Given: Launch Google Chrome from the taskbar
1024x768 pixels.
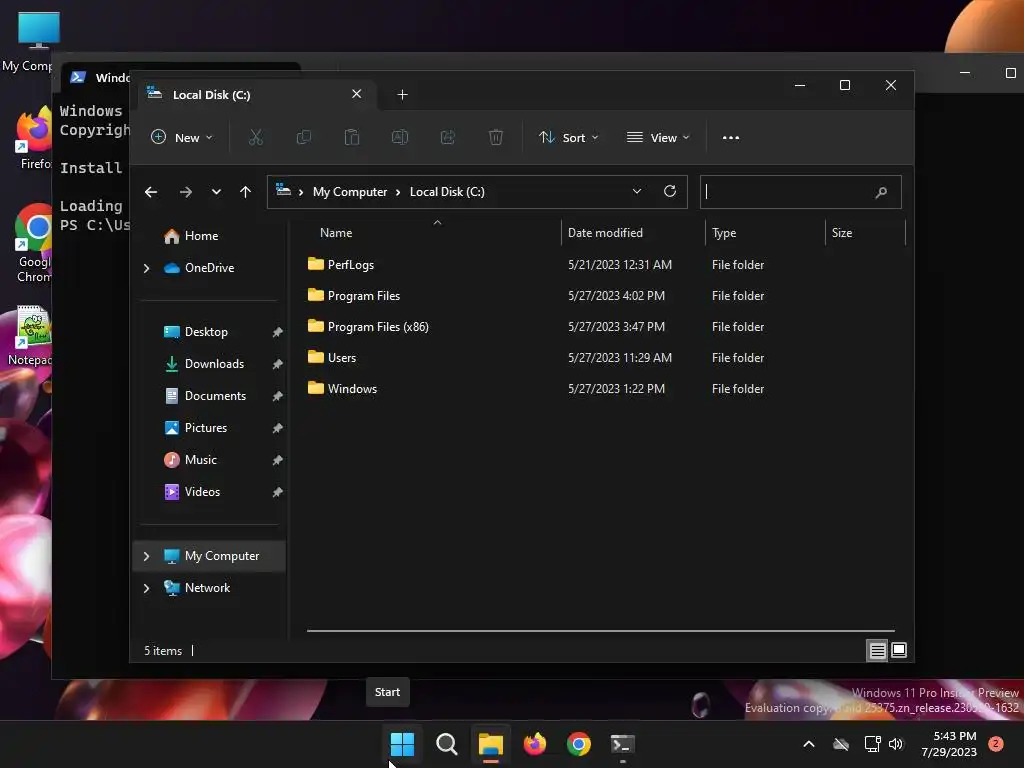Looking at the screenshot, I should pyautogui.click(x=579, y=744).
